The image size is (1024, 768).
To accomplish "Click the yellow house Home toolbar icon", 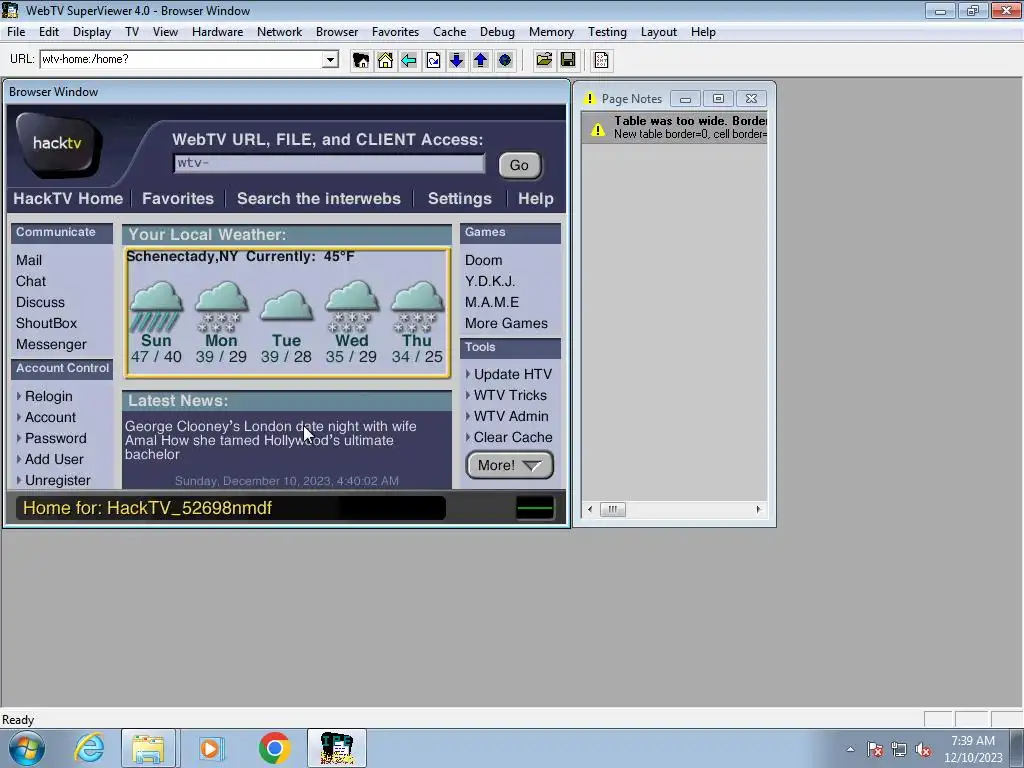I will point(385,61).
